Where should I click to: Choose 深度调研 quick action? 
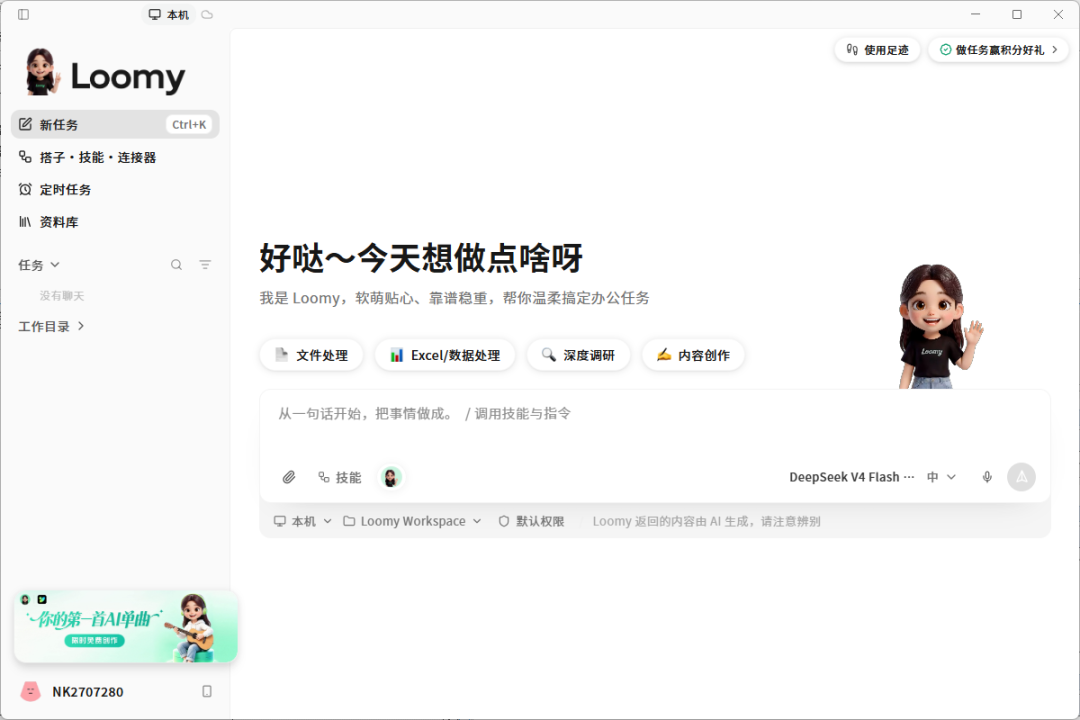coord(578,355)
